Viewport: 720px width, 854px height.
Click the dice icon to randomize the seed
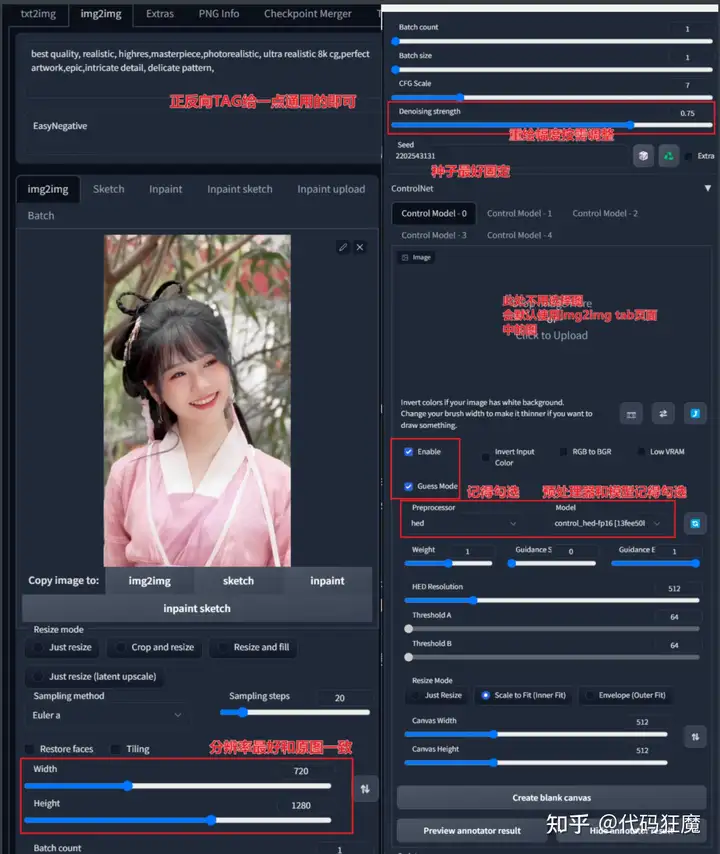pos(643,156)
